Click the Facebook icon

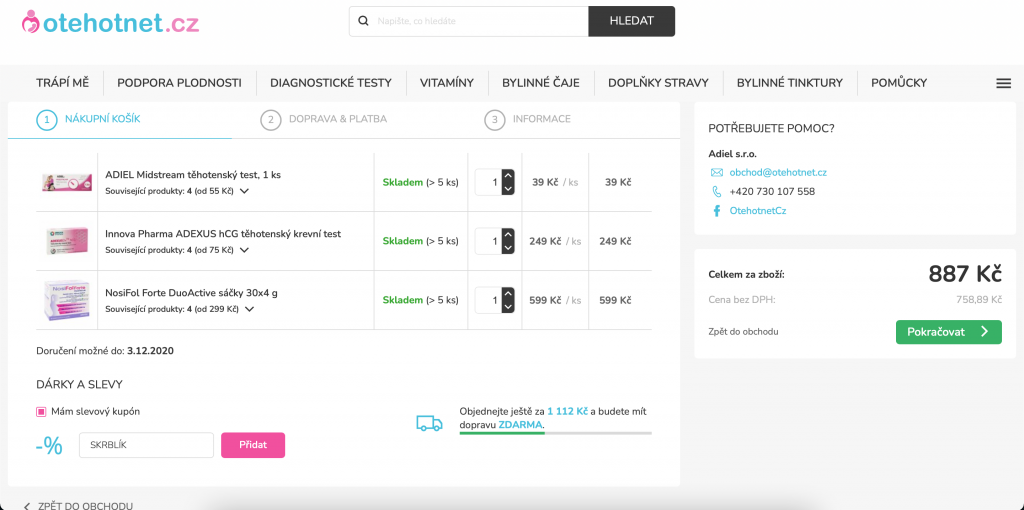(x=716, y=211)
